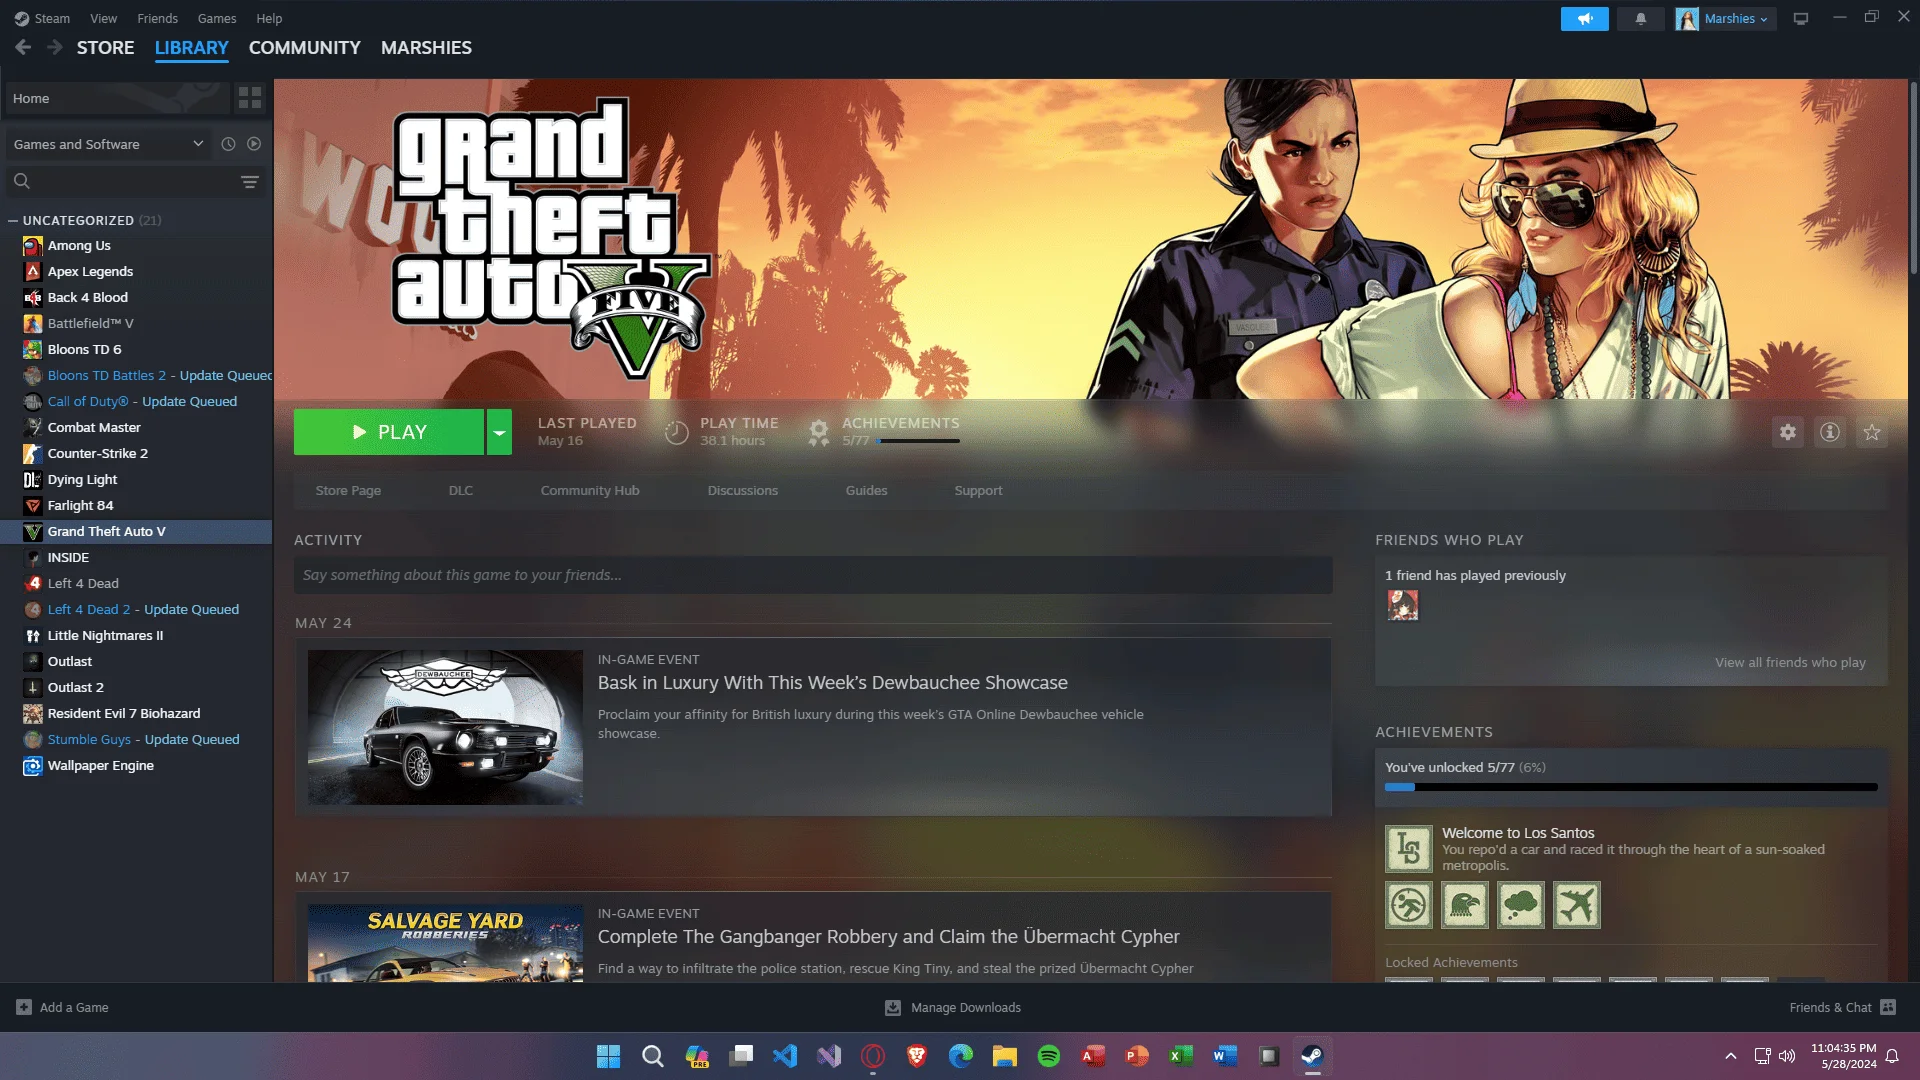Viewport: 1920px width, 1080px height.
Task: Open the MARSHIES profile tab
Action: [x=426, y=47]
